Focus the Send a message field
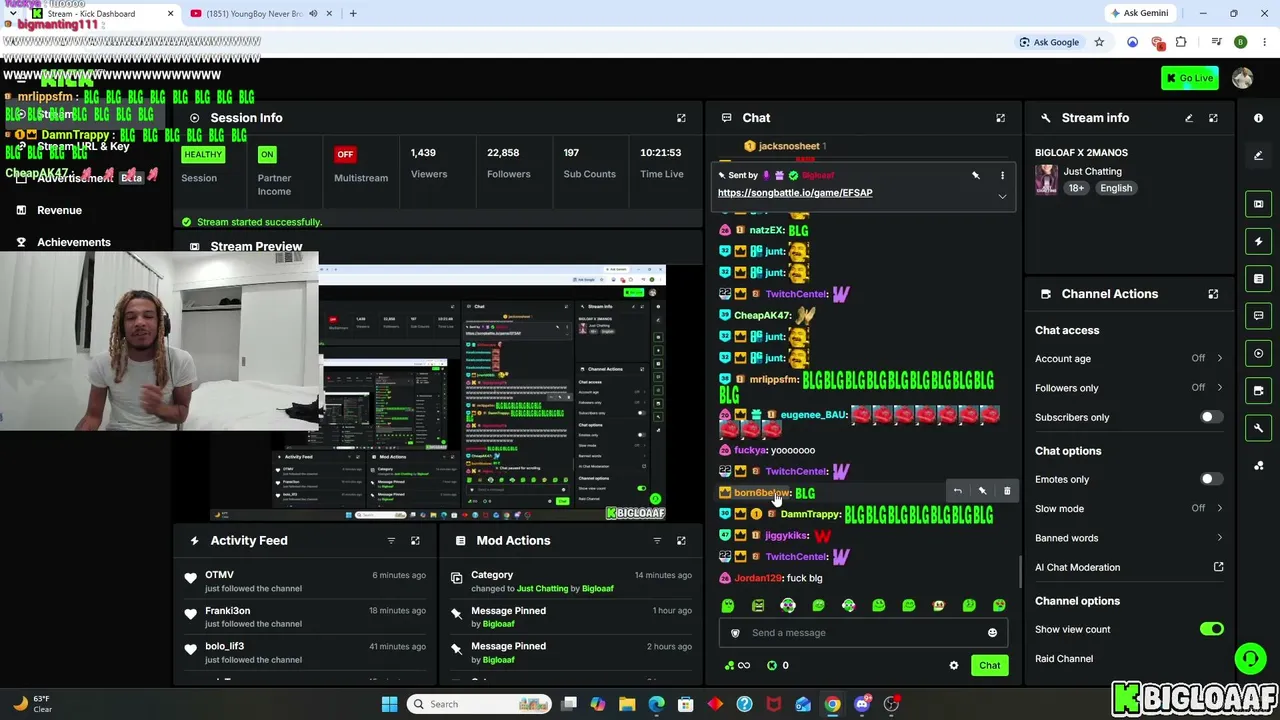1280x720 pixels. pyautogui.click(x=862, y=633)
